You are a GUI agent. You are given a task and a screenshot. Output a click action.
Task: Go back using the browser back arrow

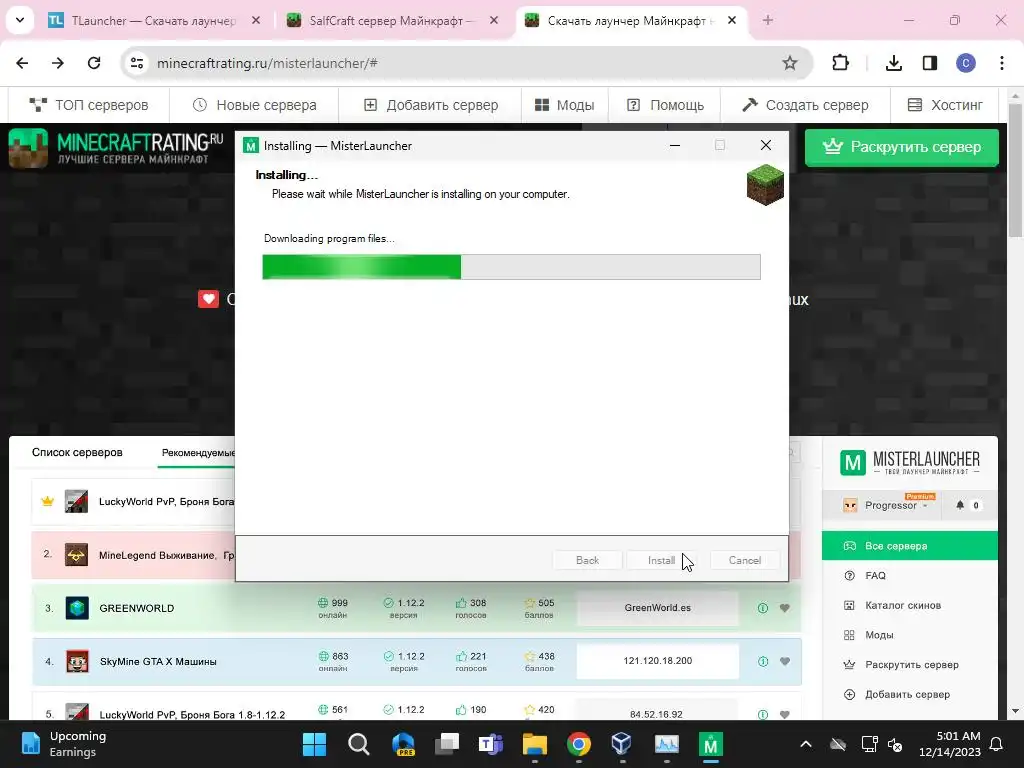coord(22,63)
